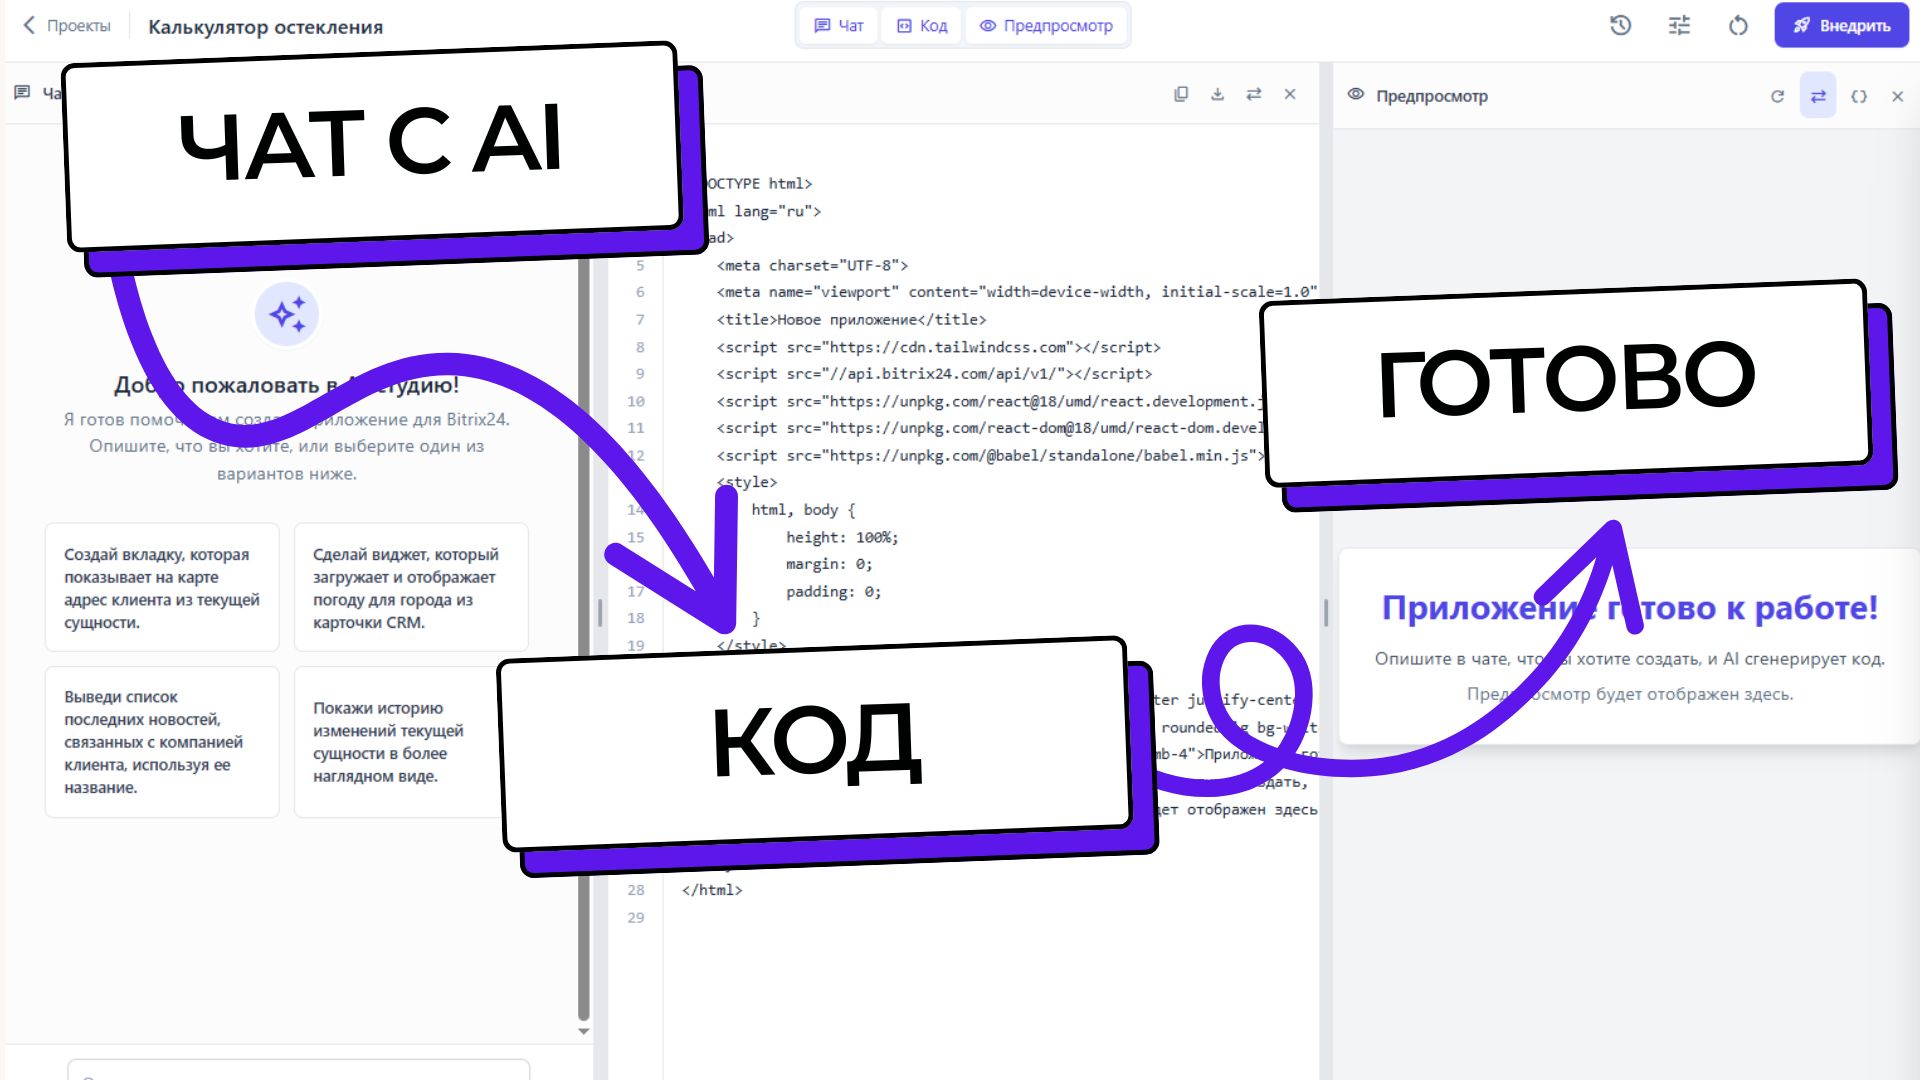The height and width of the screenshot is (1080, 1920).
Task: Toggle highlighted swap icon in preview header
Action: [1818, 96]
